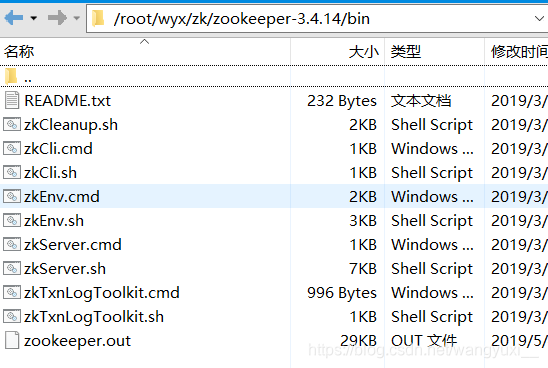Viewport: 548px width, 368px height.
Task: Select the zkTxnLogToolkit.sh file name
Action: point(94,317)
